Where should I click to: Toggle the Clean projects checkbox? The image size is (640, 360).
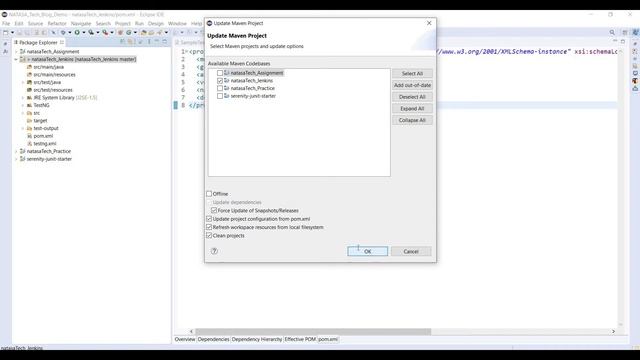pos(209,236)
